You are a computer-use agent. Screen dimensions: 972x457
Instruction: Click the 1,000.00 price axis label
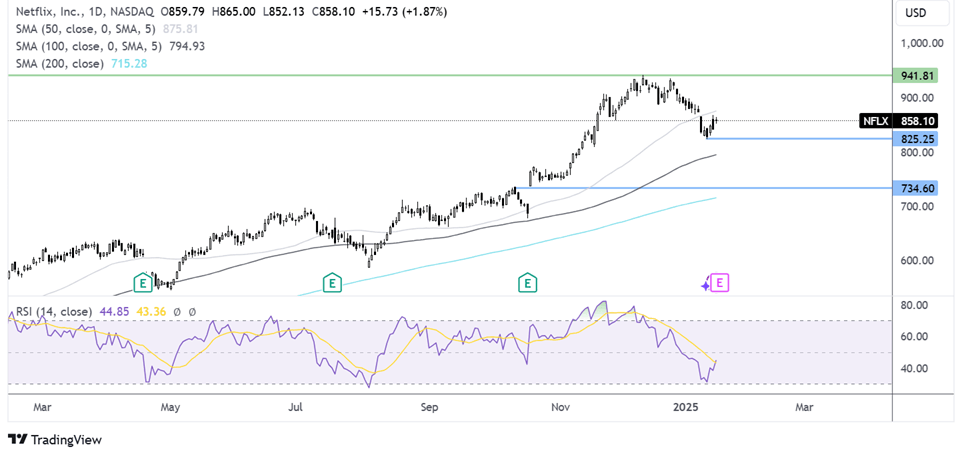[921, 43]
